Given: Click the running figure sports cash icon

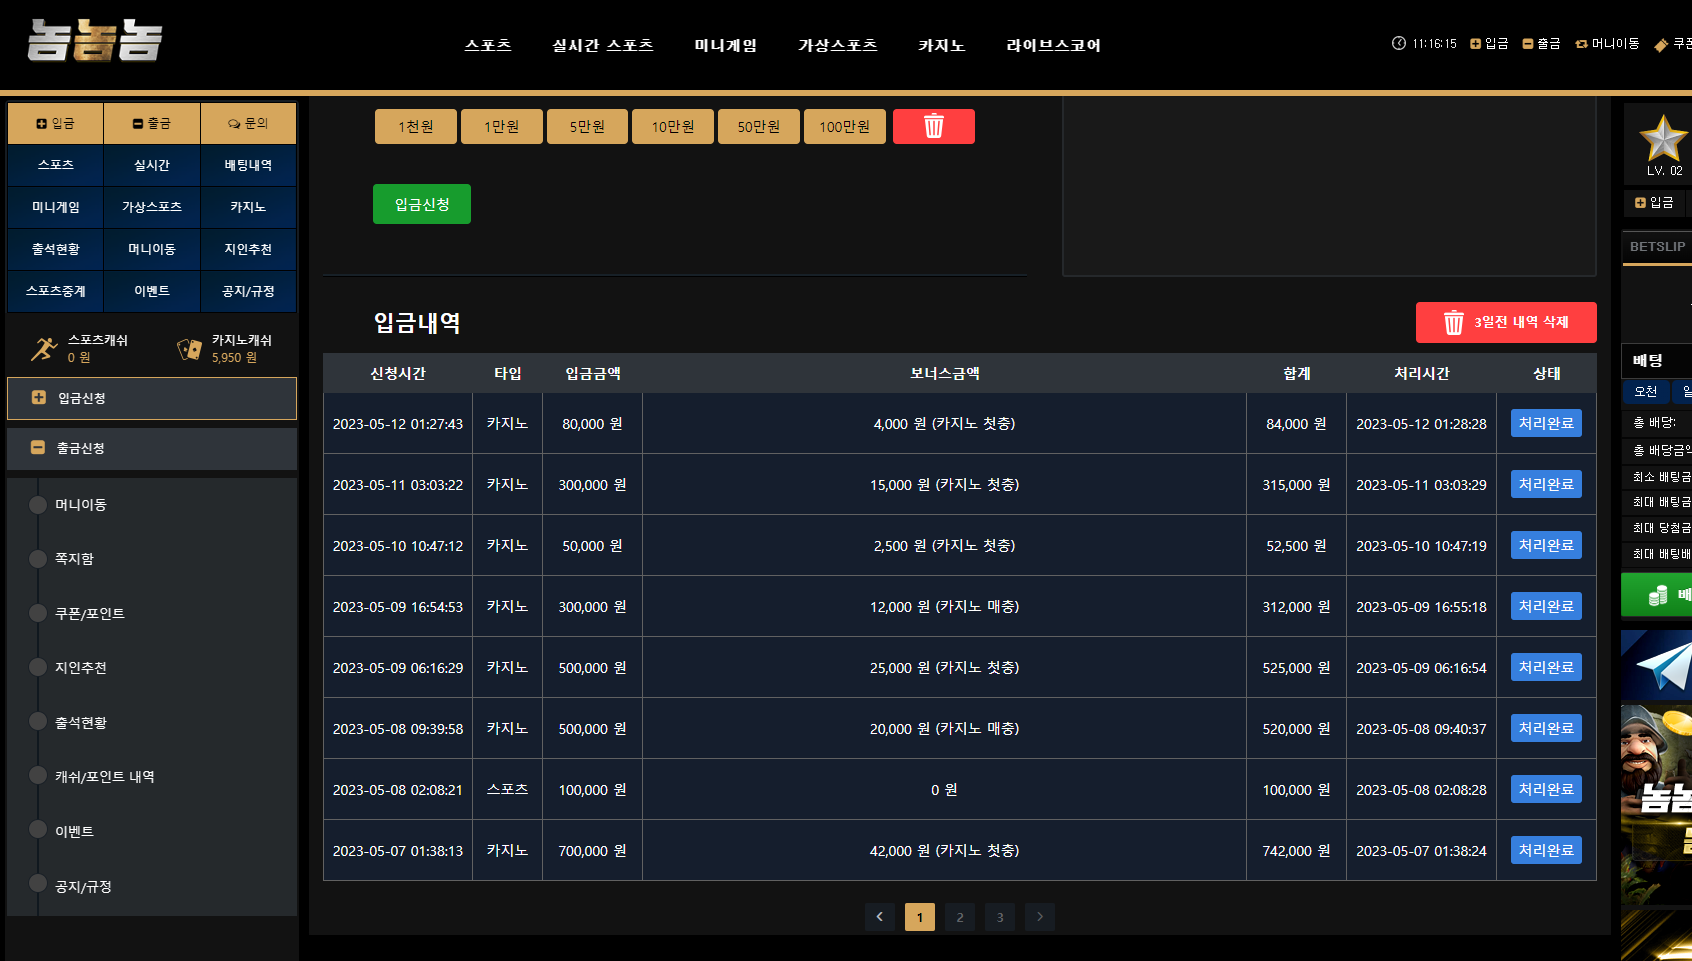Looking at the screenshot, I should coord(44,348).
